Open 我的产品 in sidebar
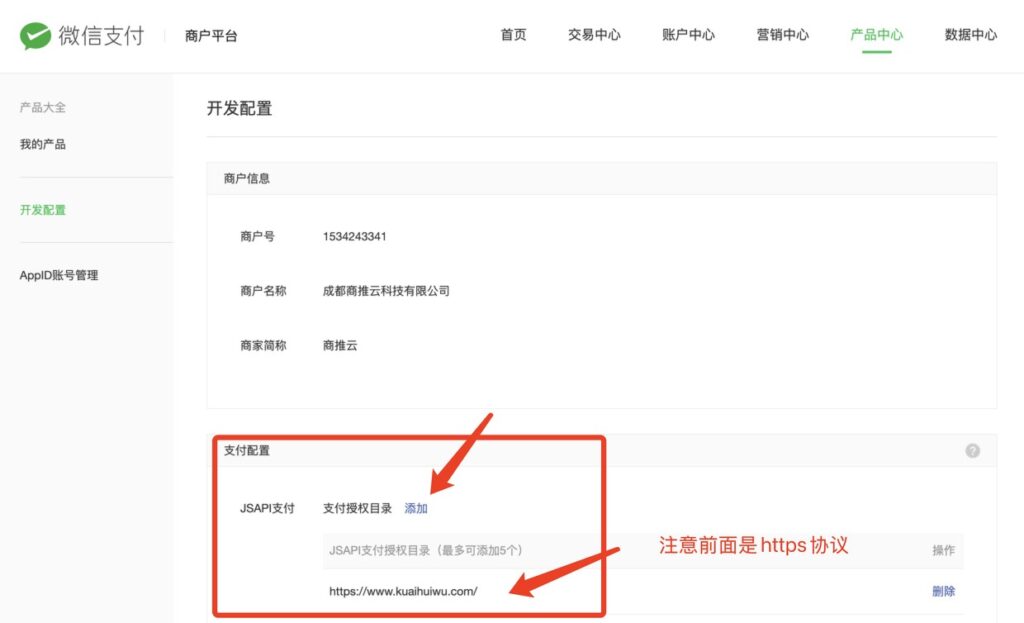The width and height of the screenshot is (1024, 623). 42,144
